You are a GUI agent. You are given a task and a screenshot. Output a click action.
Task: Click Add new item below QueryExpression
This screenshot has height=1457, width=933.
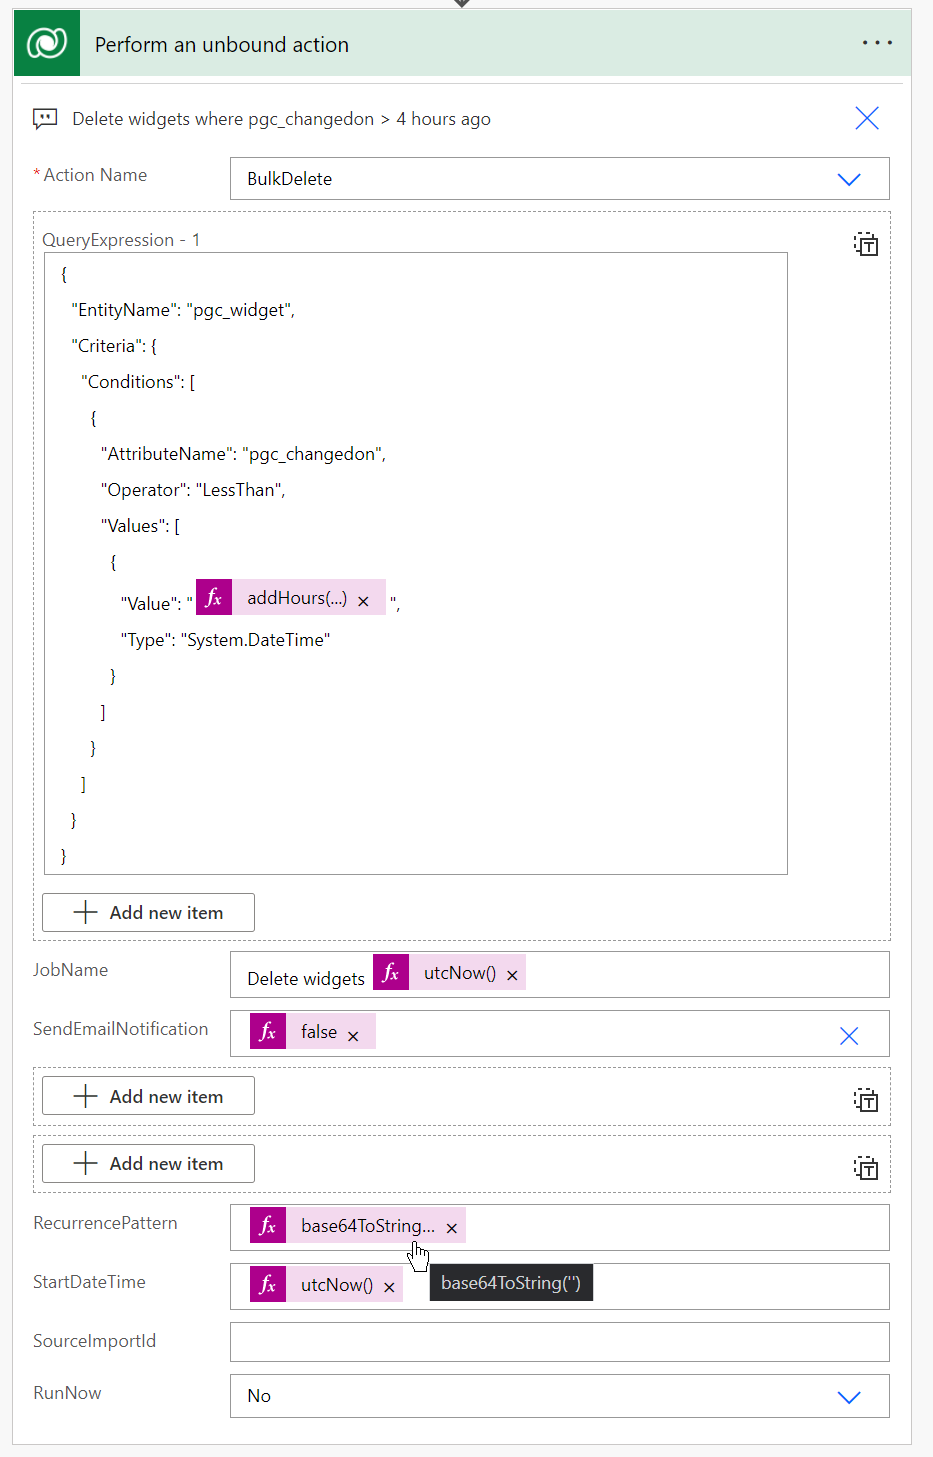pos(147,912)
